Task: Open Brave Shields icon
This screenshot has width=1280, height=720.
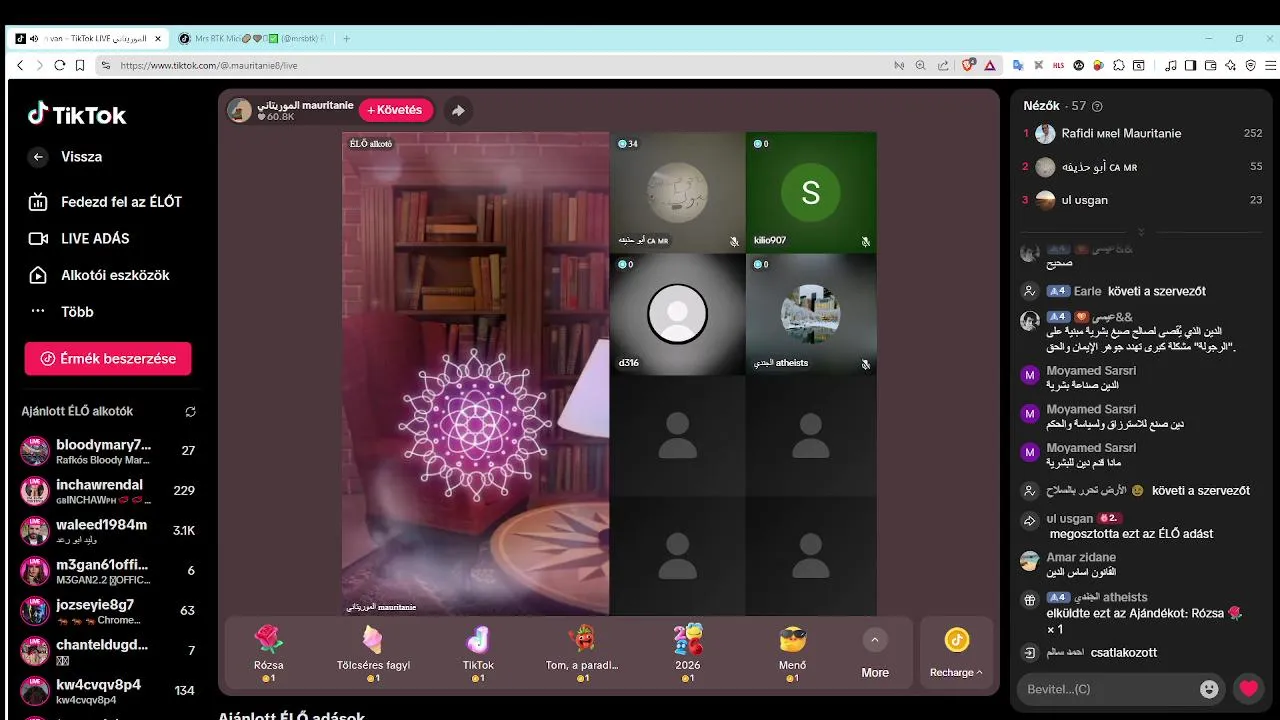Action: coord(968,65)
